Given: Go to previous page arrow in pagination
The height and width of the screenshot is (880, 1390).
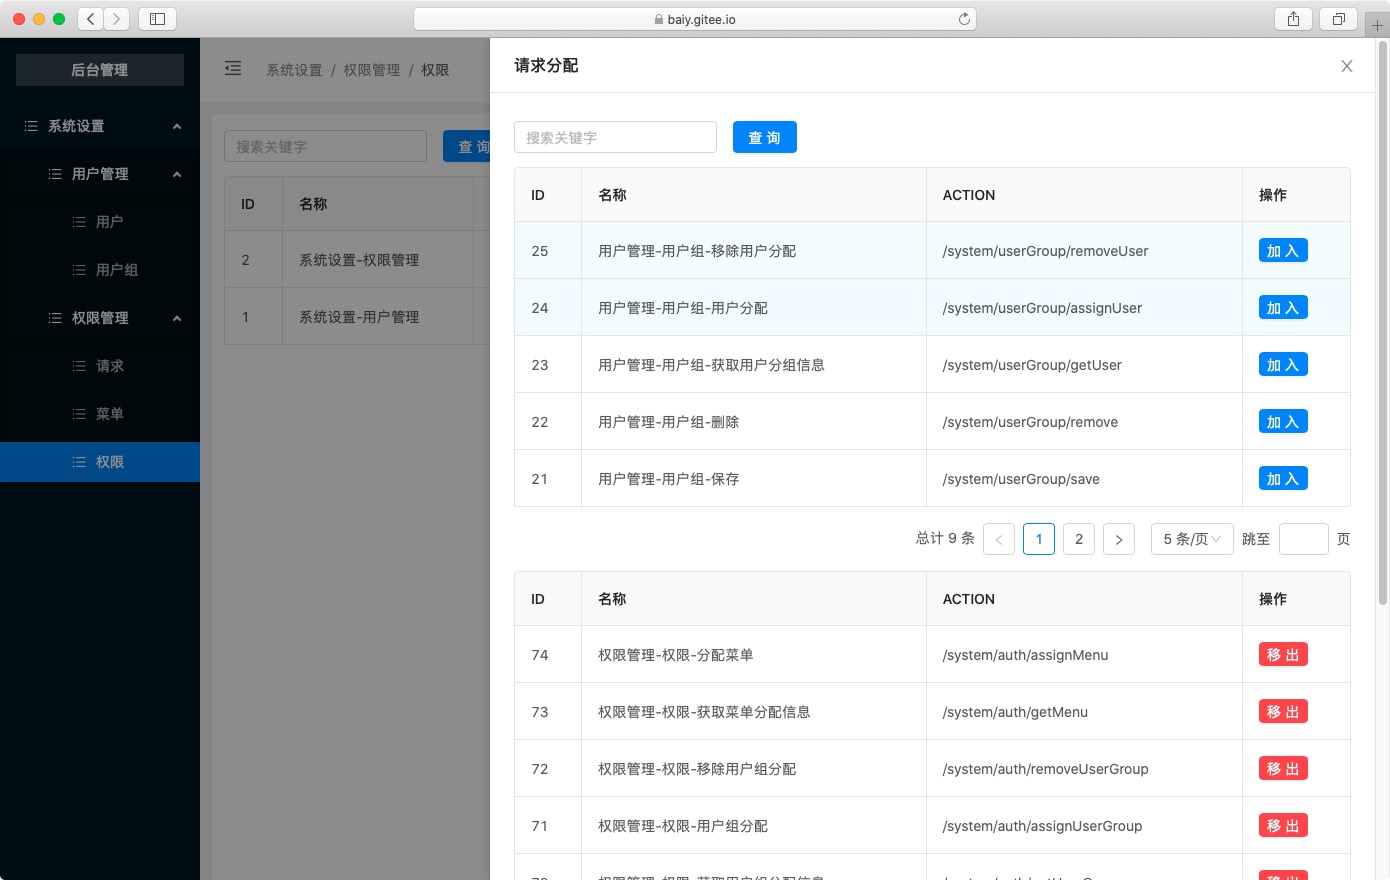Looking at the screenshot, I should click(999, 539).
